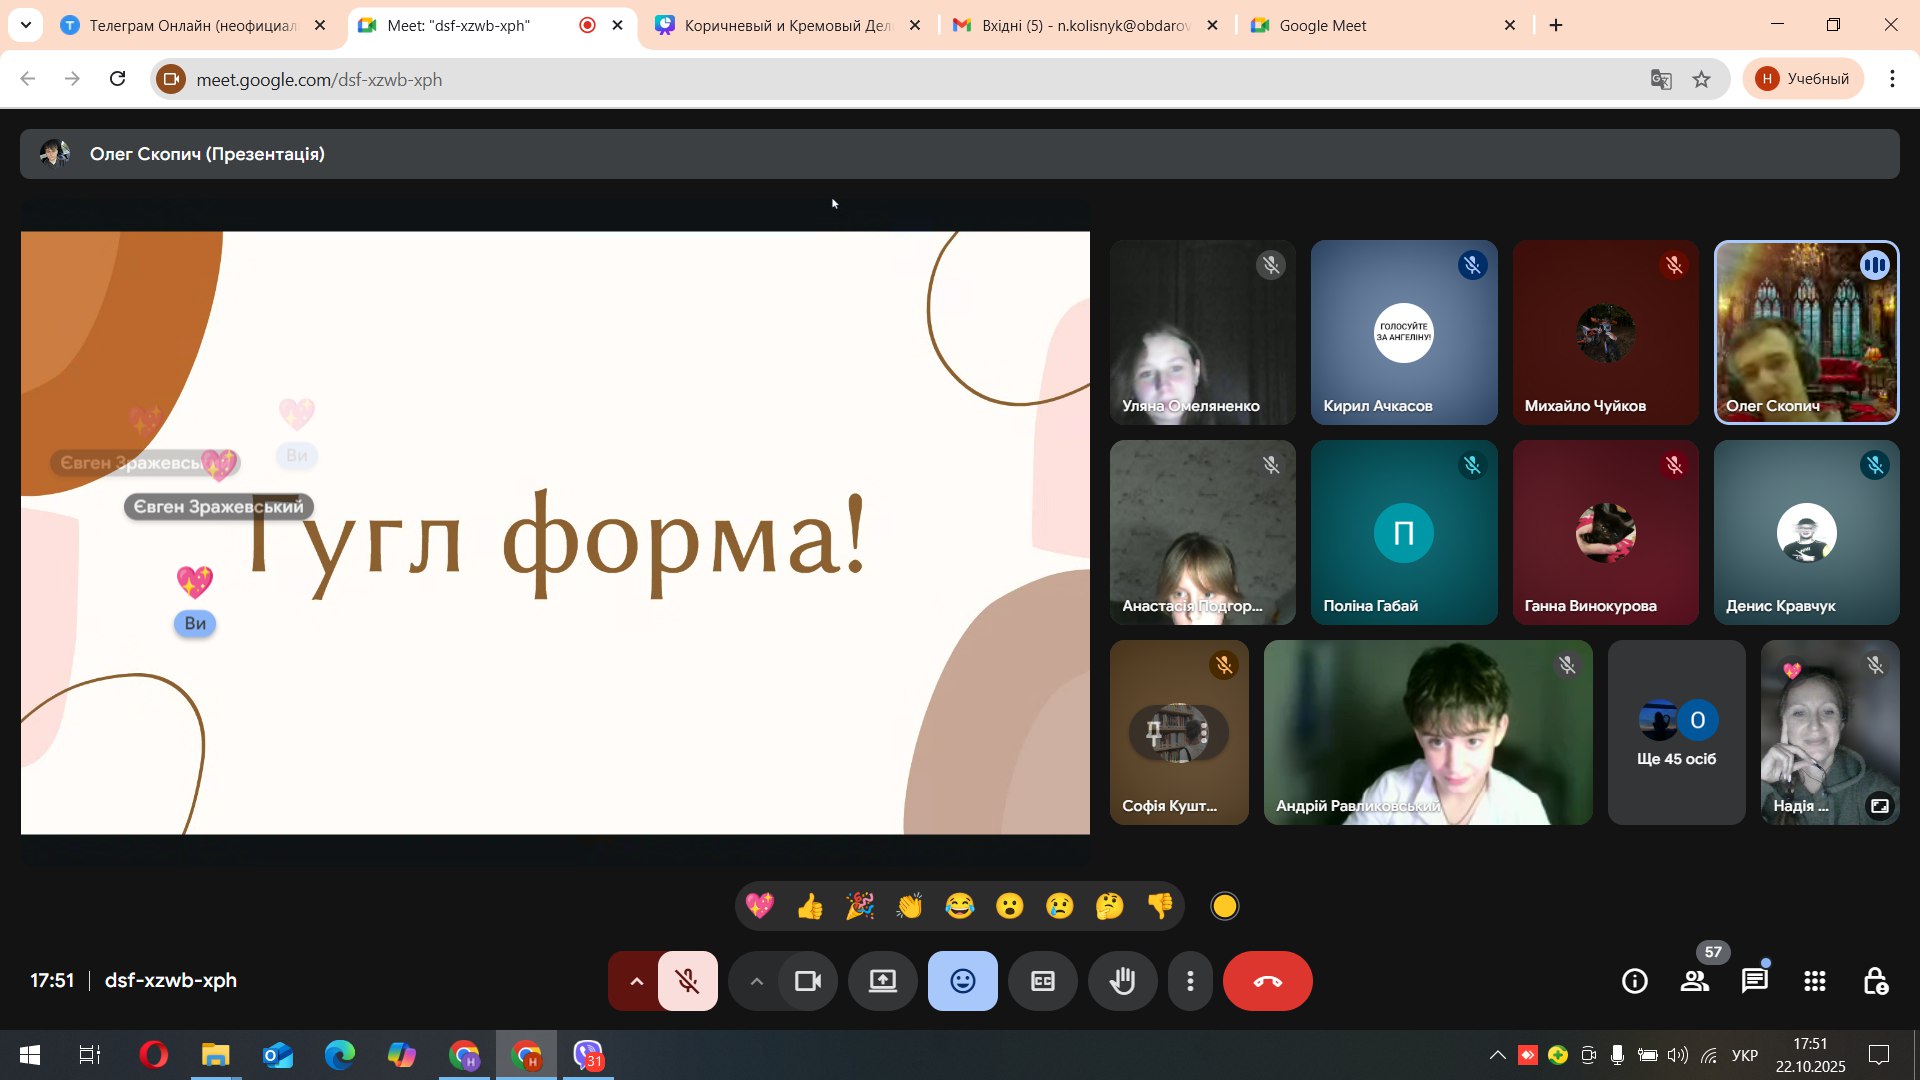The width and height of the screenshot is (1920, 1080).
Task: Click the Андрій Равликовський video tile
Action: coord(1427,733)
